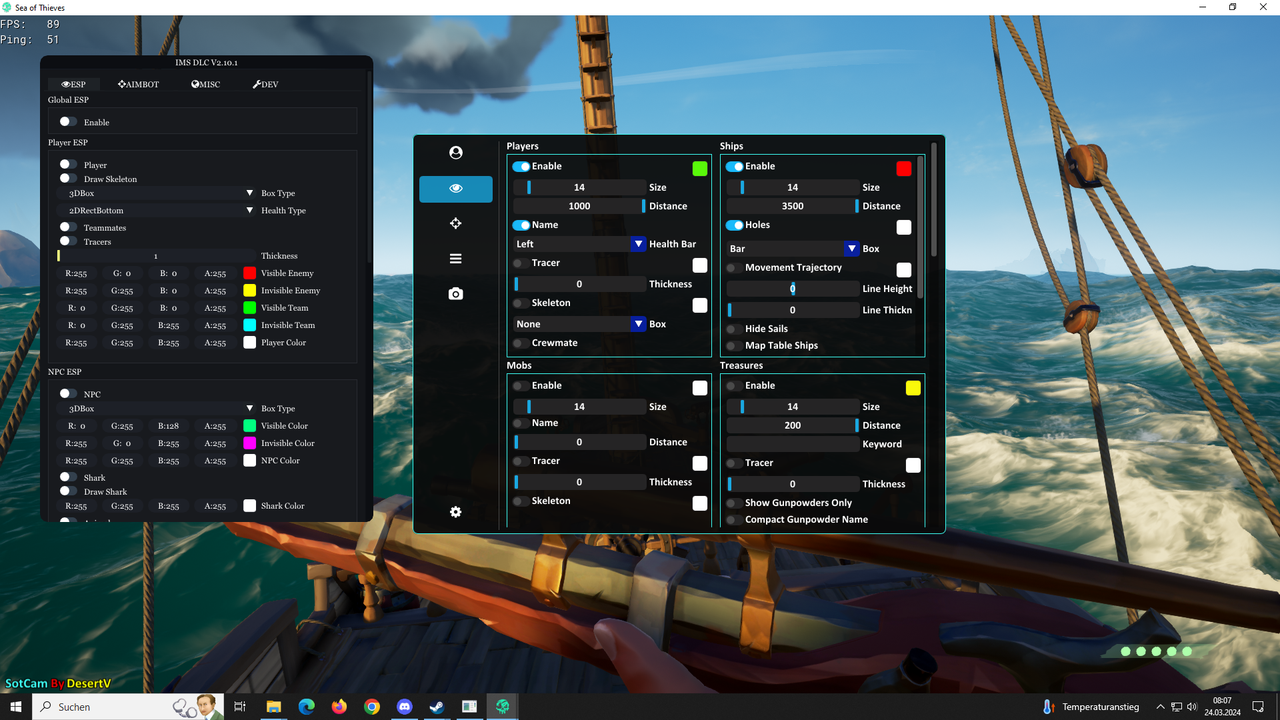
Task: Open Task View on the taskbar
Action: (240, 707)
